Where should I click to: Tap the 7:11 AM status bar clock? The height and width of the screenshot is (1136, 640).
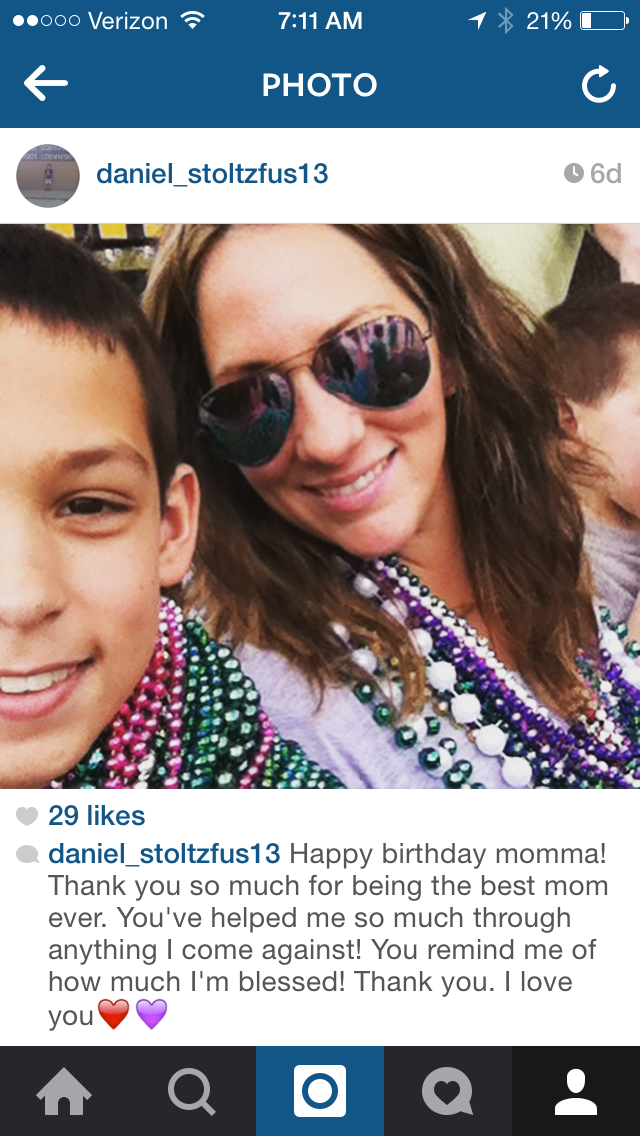[x=320, y=21]
